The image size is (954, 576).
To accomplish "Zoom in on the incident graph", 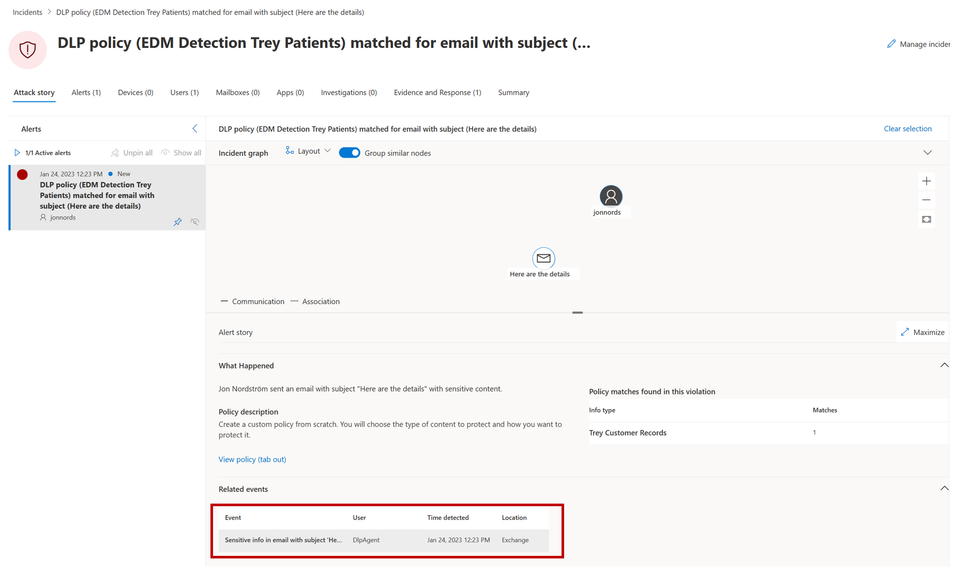I will coord(926,181).
